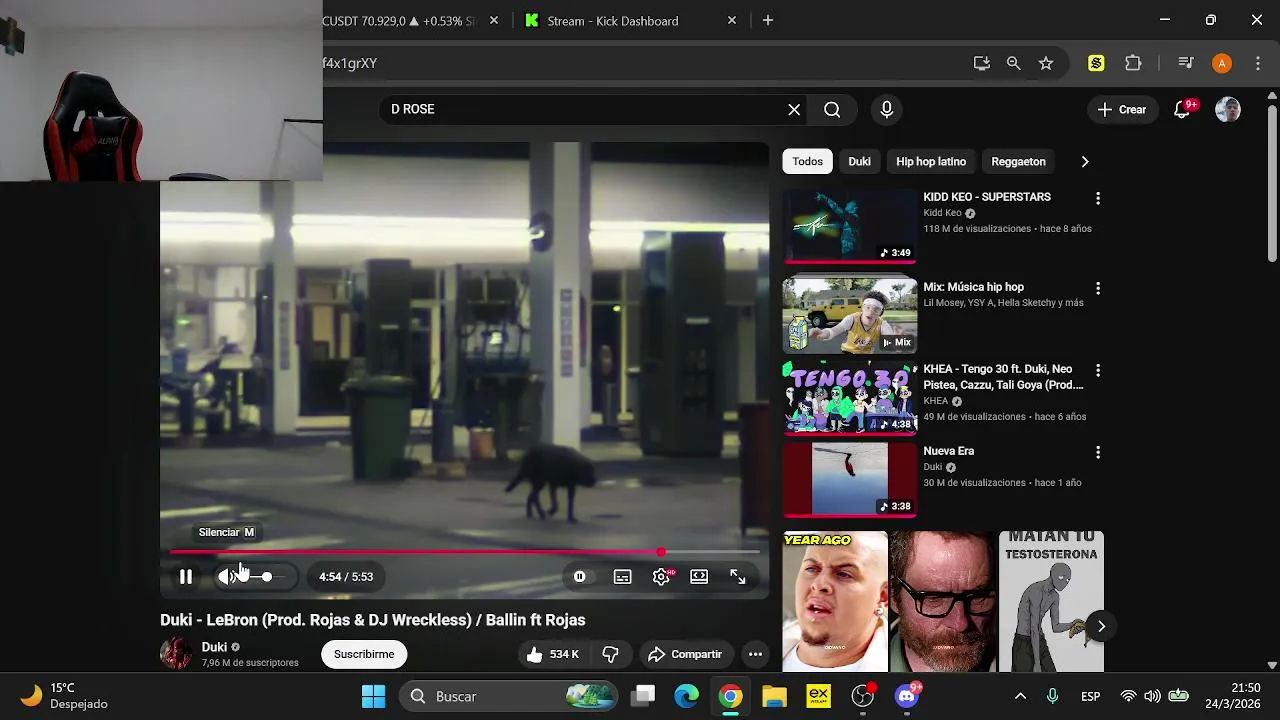Like the video with thumbs up
This screenshot has width=1280, height=720.
553,654
